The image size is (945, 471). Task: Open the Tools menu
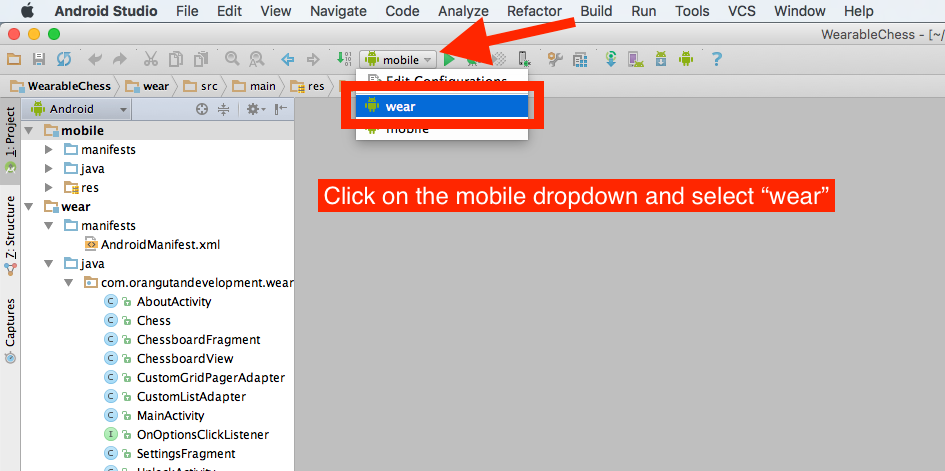tap(692, 11)
